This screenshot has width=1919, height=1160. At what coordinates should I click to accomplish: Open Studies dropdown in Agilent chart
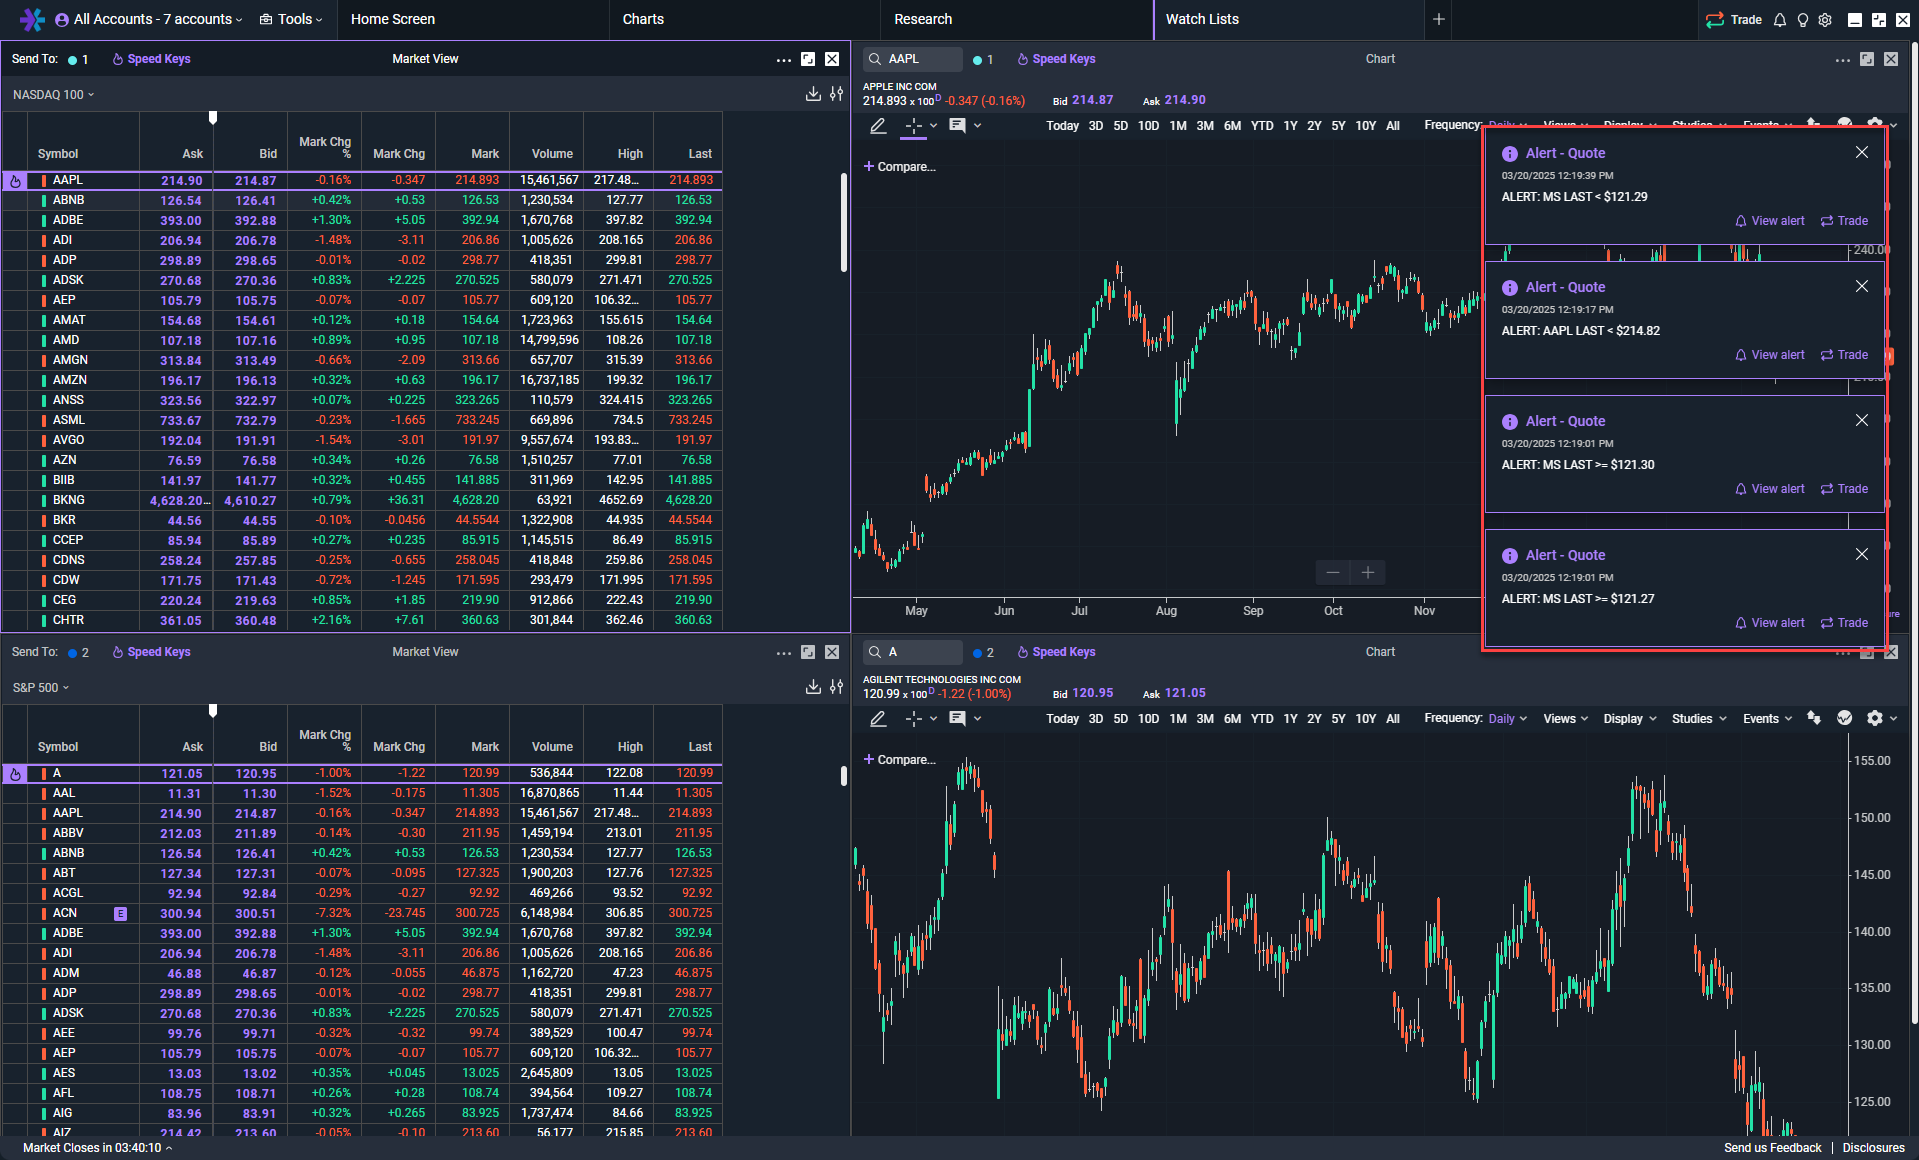coord(1699,719)
